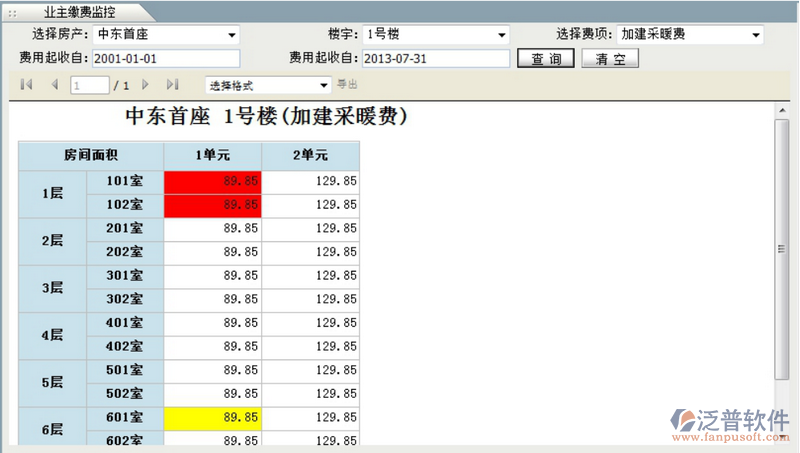Click the vertical scrollbar thumb
800x453 pixels.
point(783,250)
